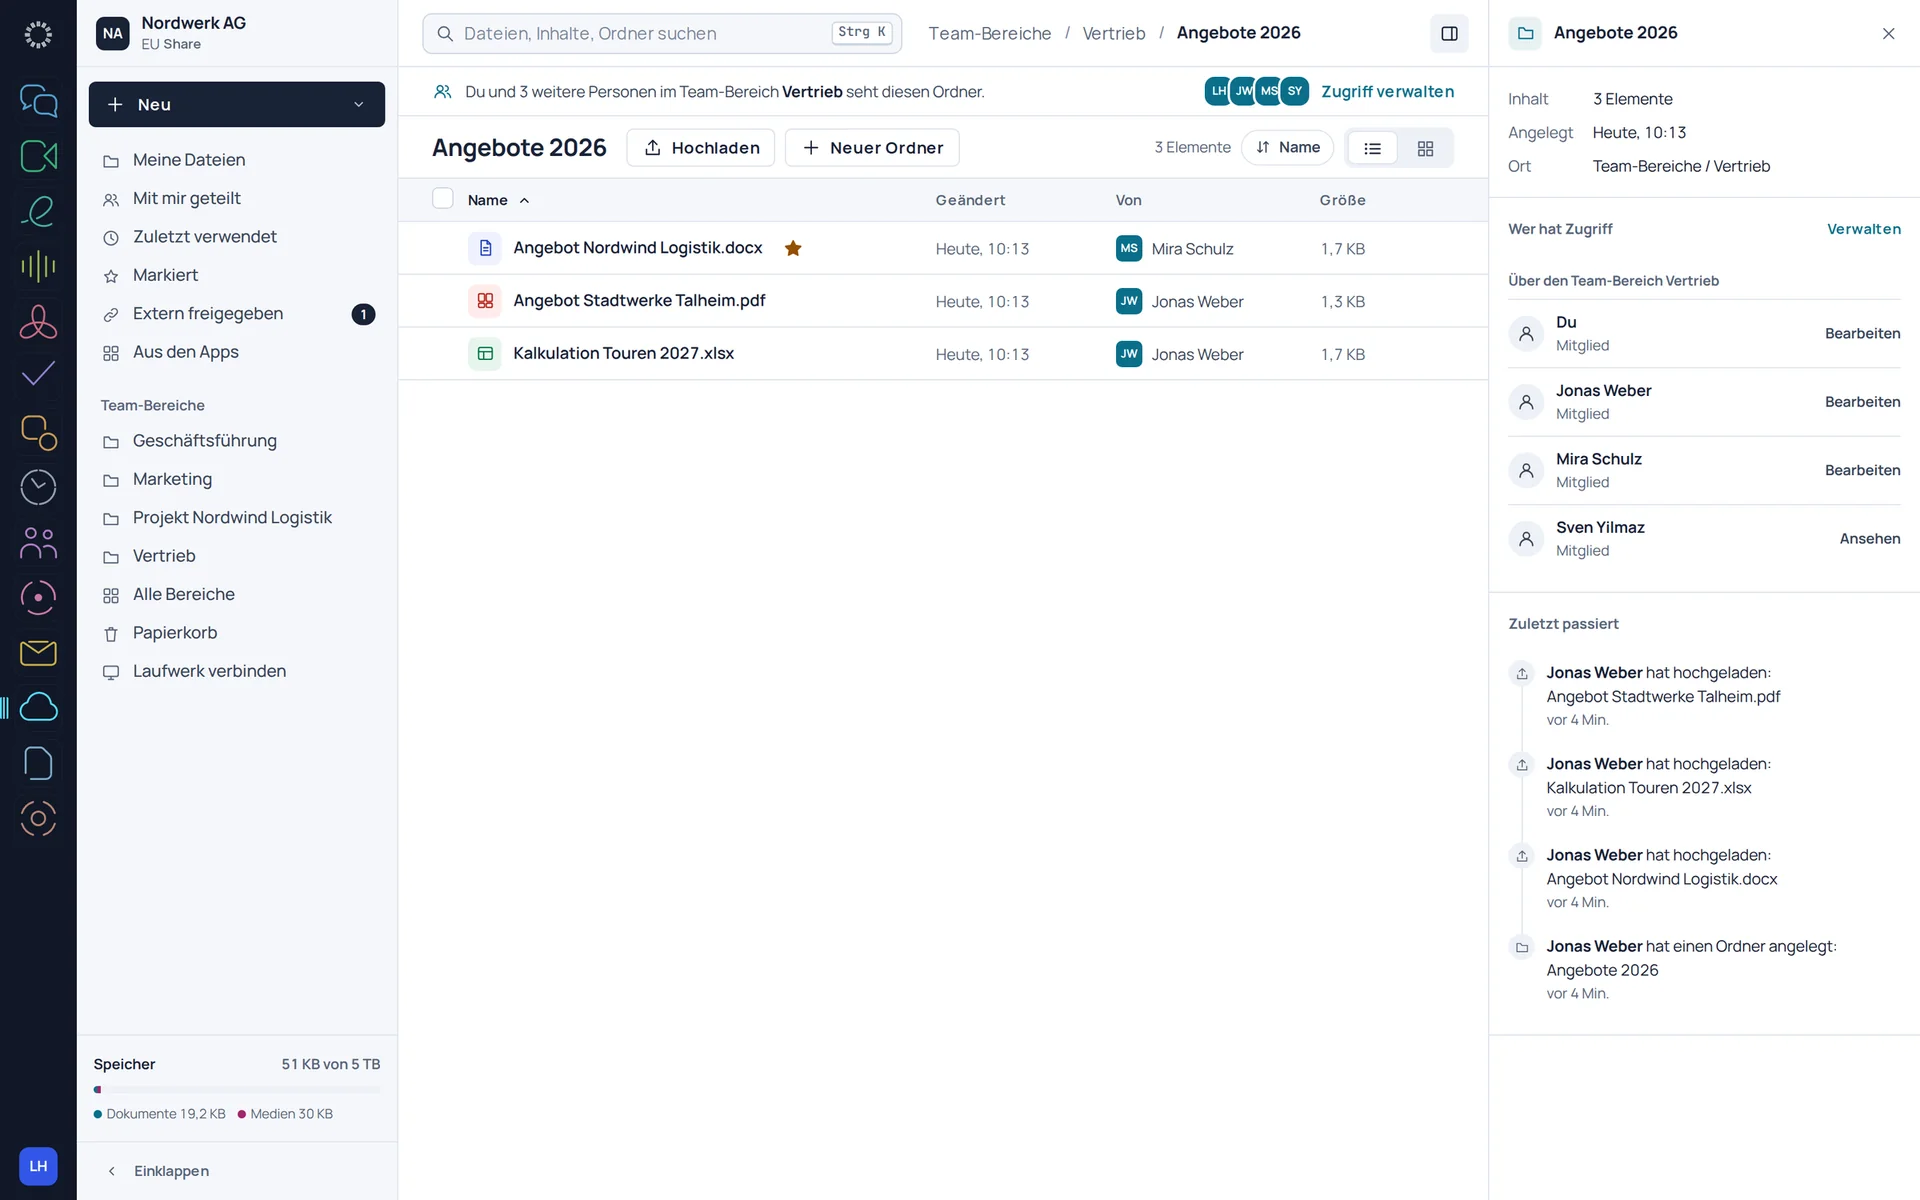Click the LH user avatar at bottom left

[x=38, y=1166]
